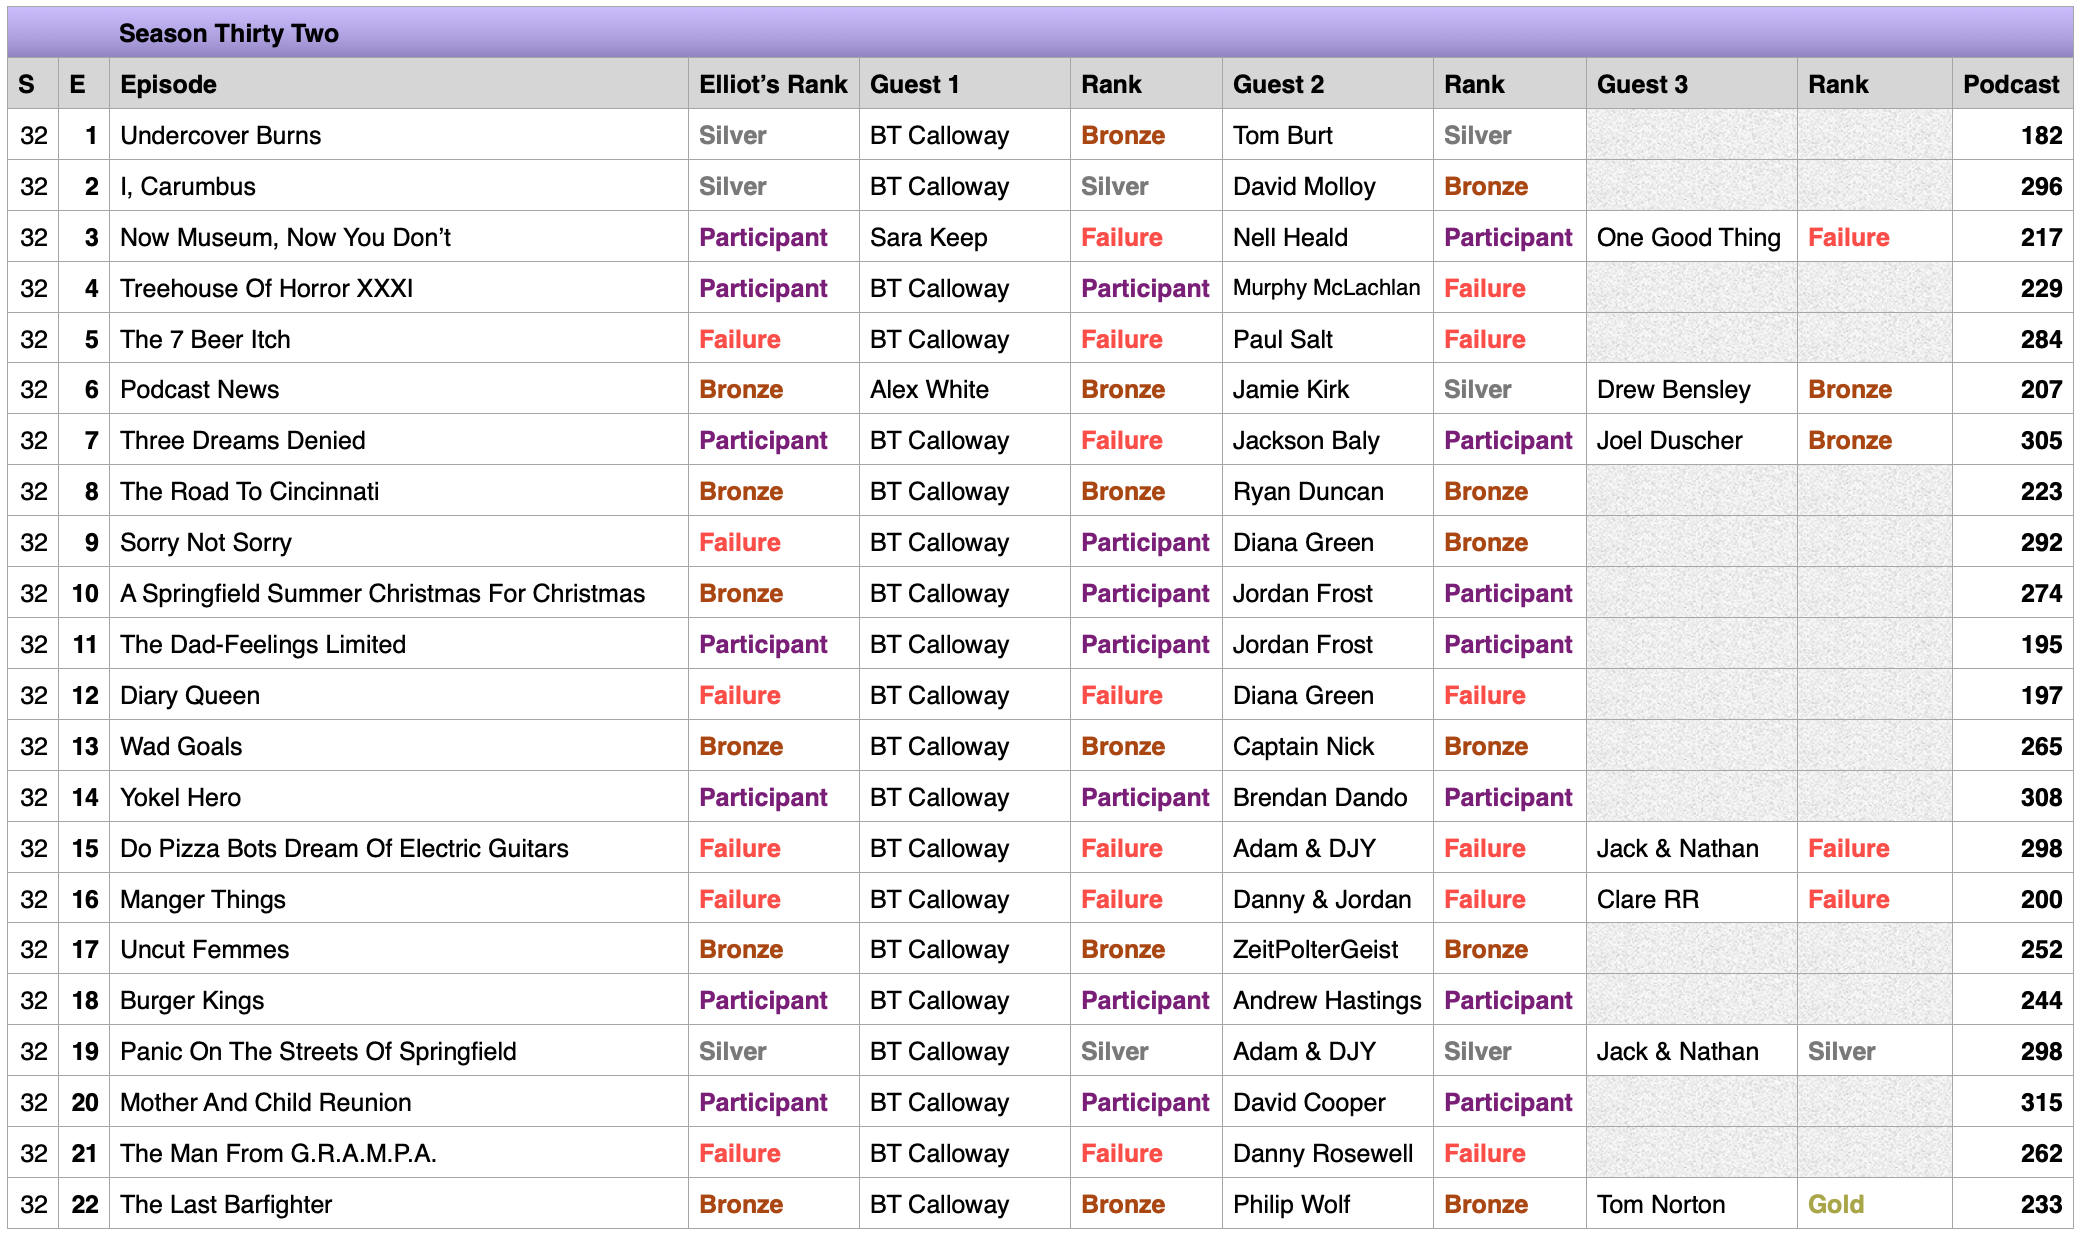
Task: Select the Sara Keep guest cell
Action: [964, 237]
